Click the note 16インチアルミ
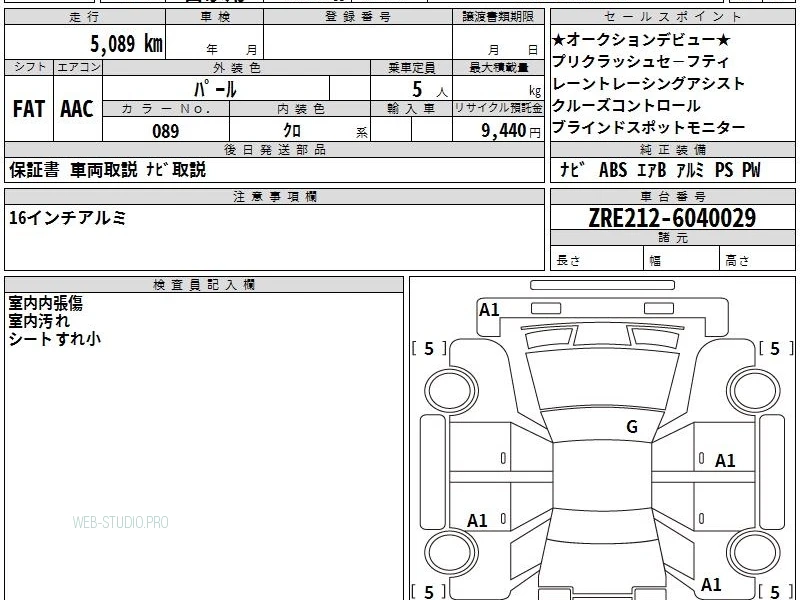Image resolution: width=800 pixels, height=600 pixels. (67, 218)
